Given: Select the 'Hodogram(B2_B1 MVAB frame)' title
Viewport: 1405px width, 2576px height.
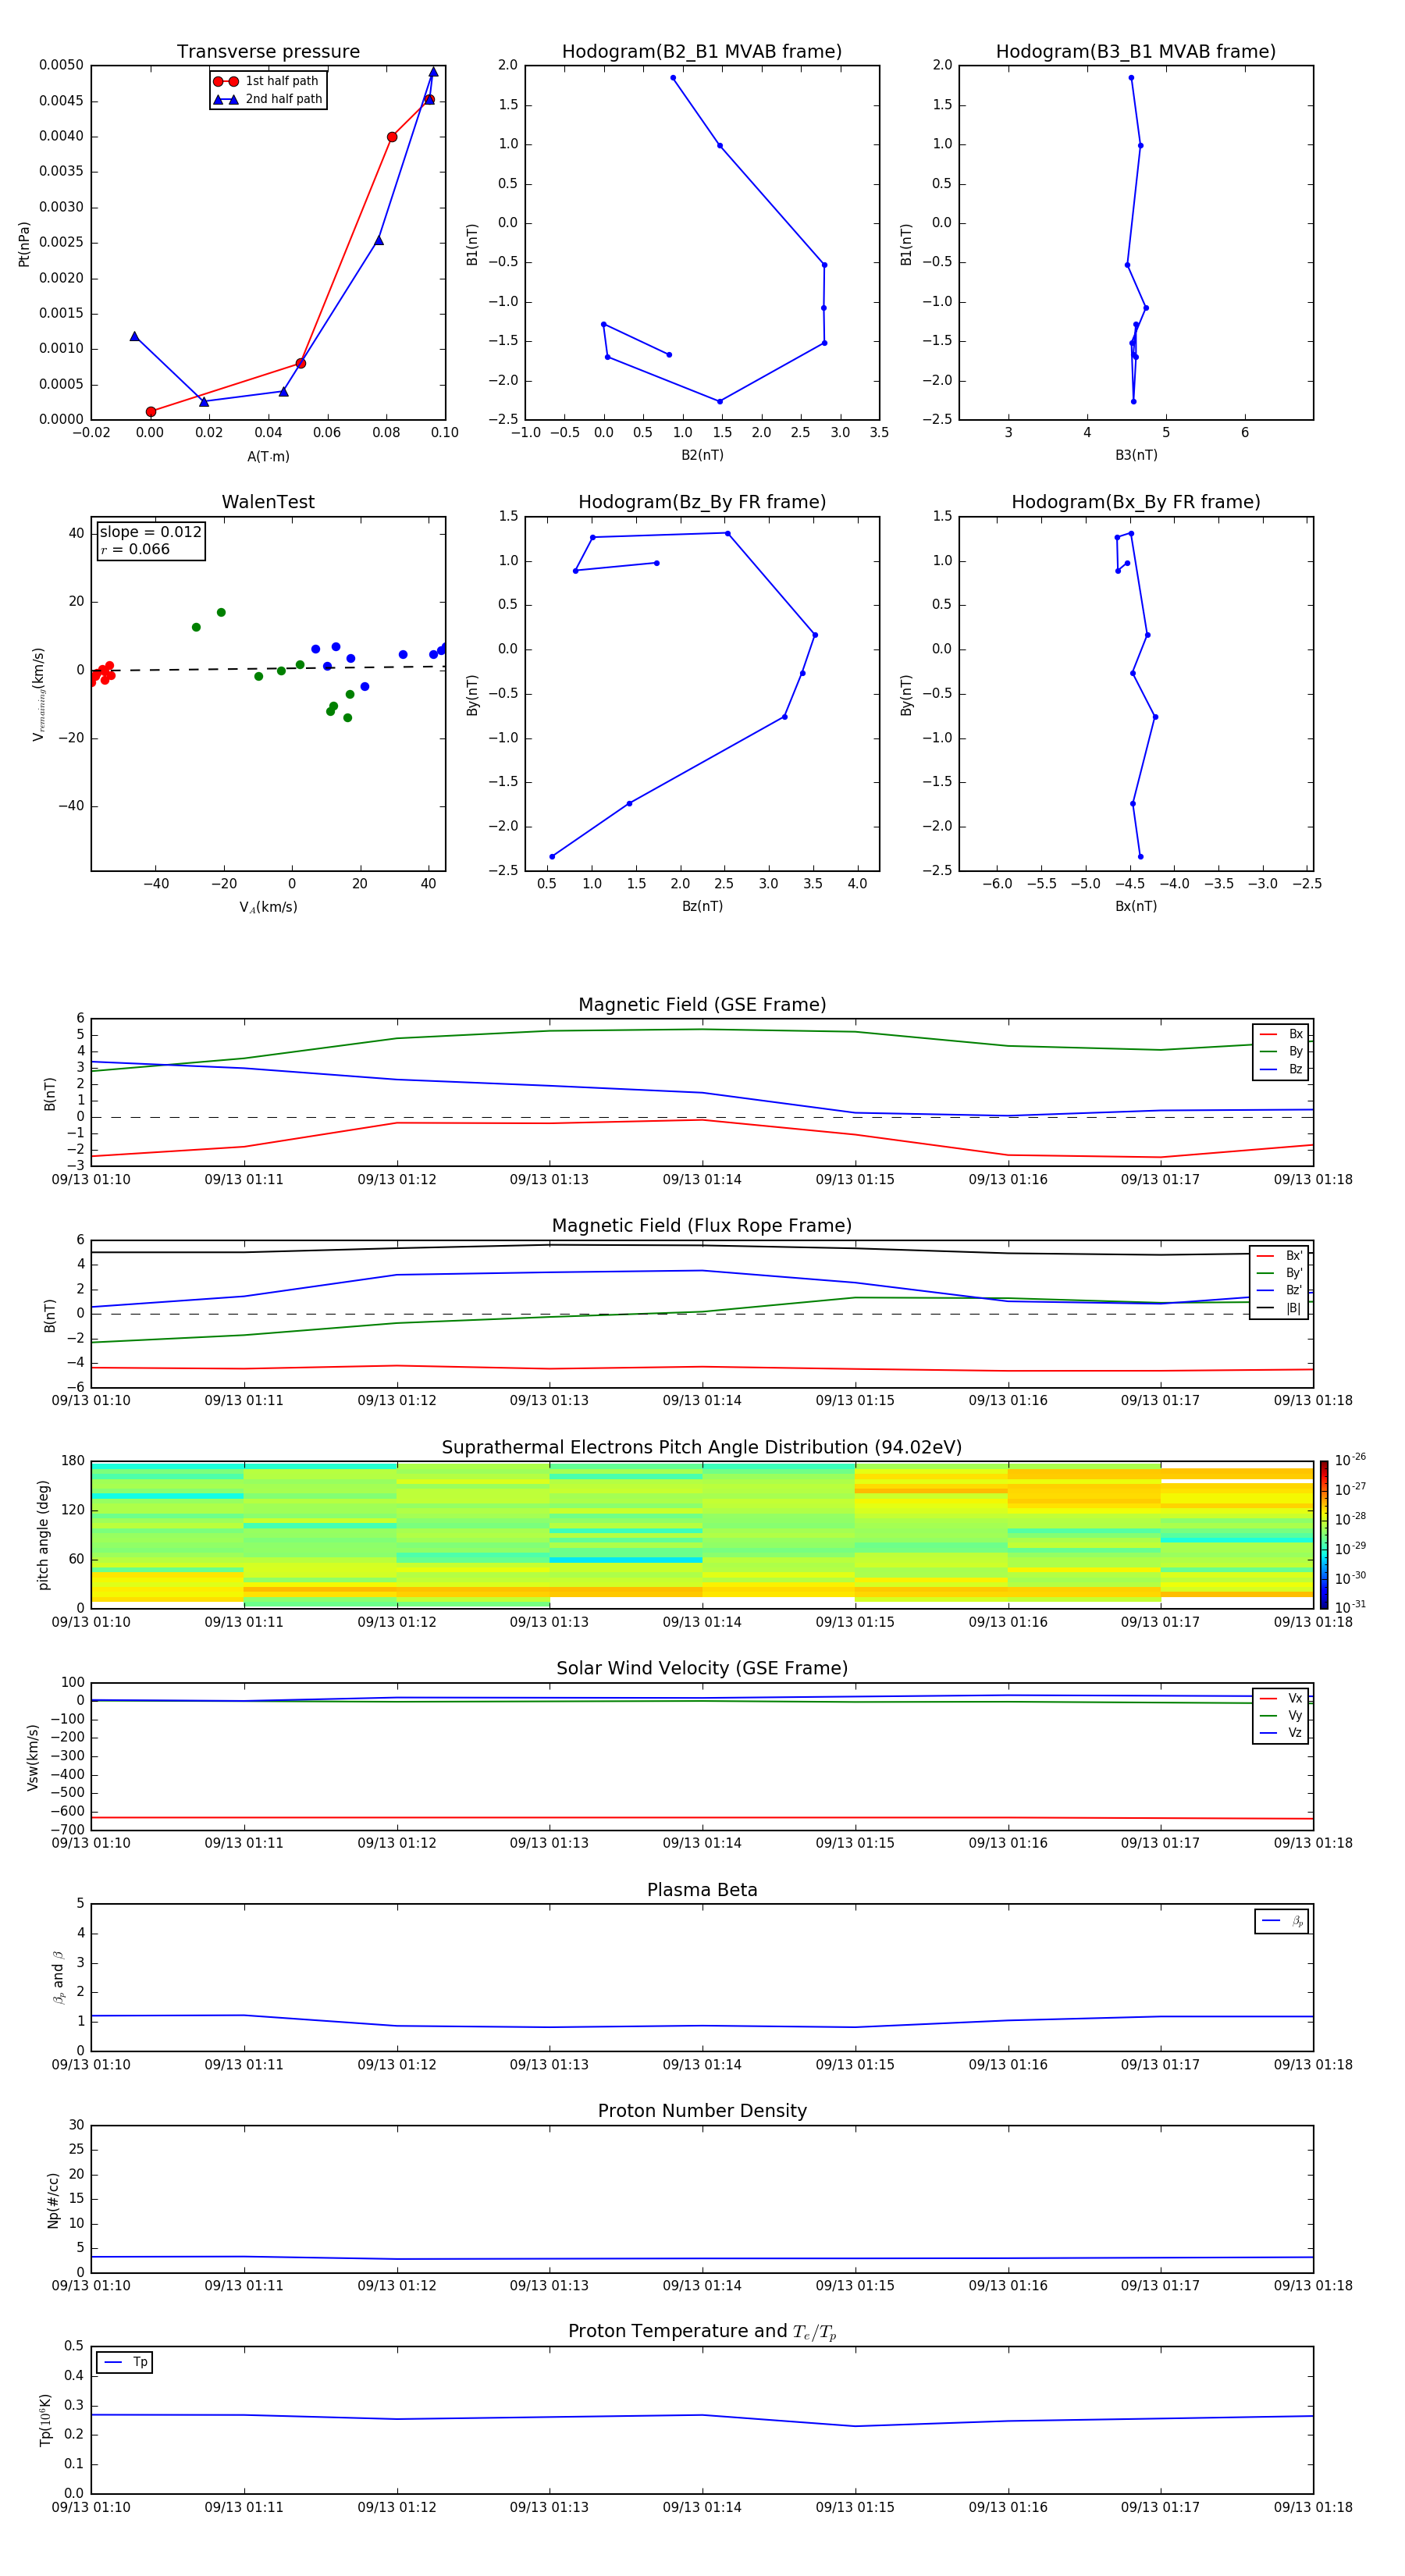Looking at the screenshot, I should [x=702, y=52].
